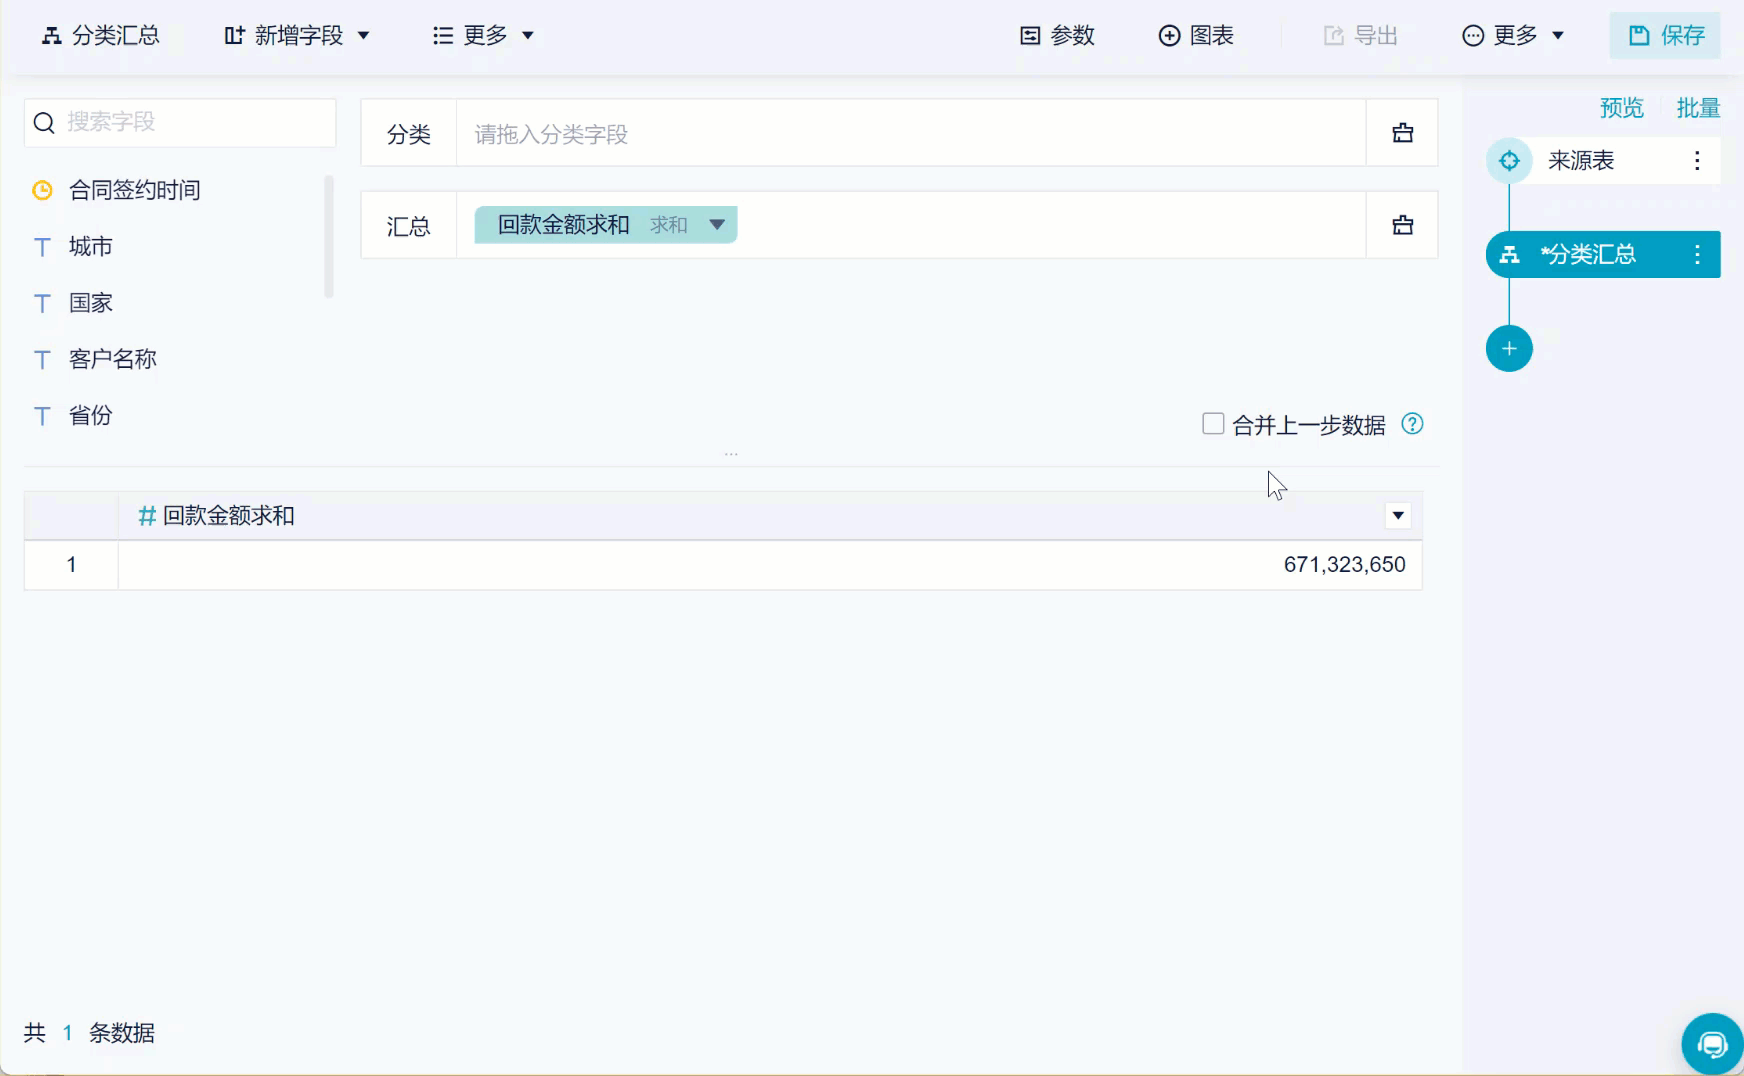Click the 搜索字段 search box
Screen dimensions: 1744x1076
click(180, 122)
